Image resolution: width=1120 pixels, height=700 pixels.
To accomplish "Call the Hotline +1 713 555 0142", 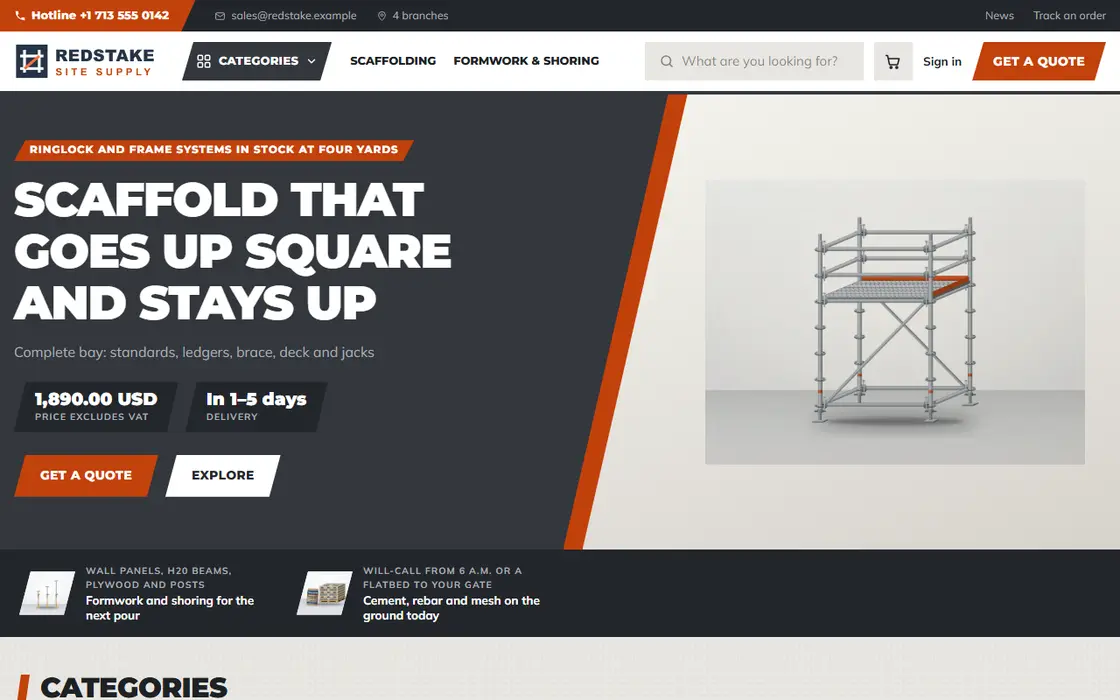I will [x=100, y=15].
